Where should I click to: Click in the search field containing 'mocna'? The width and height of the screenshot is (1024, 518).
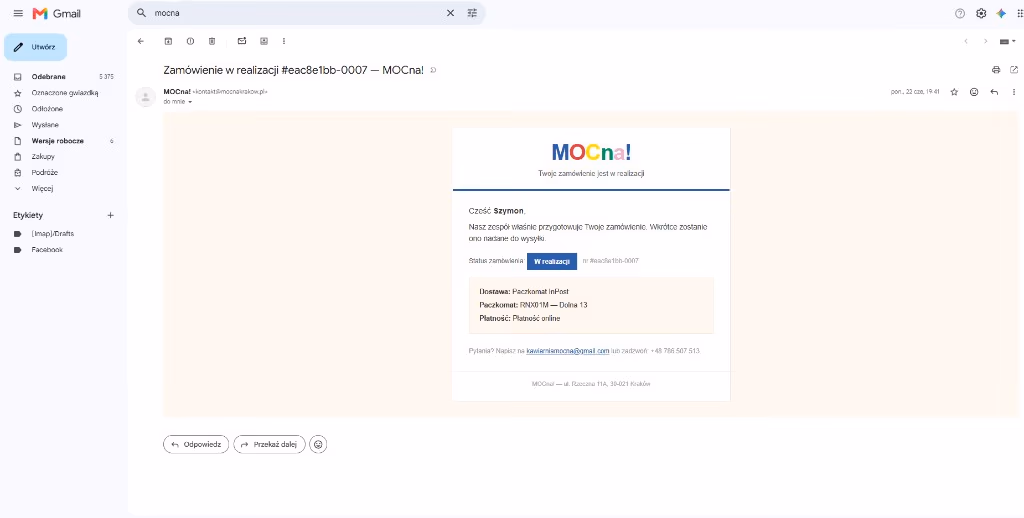pyautogui.click(x=297, y=13)
